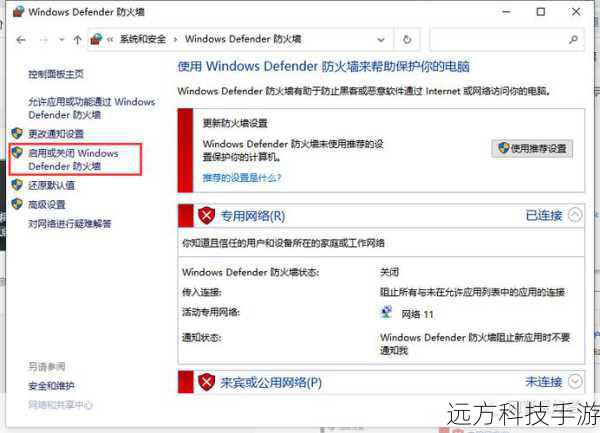Open 控制面板主页 link

coord(56,74)
